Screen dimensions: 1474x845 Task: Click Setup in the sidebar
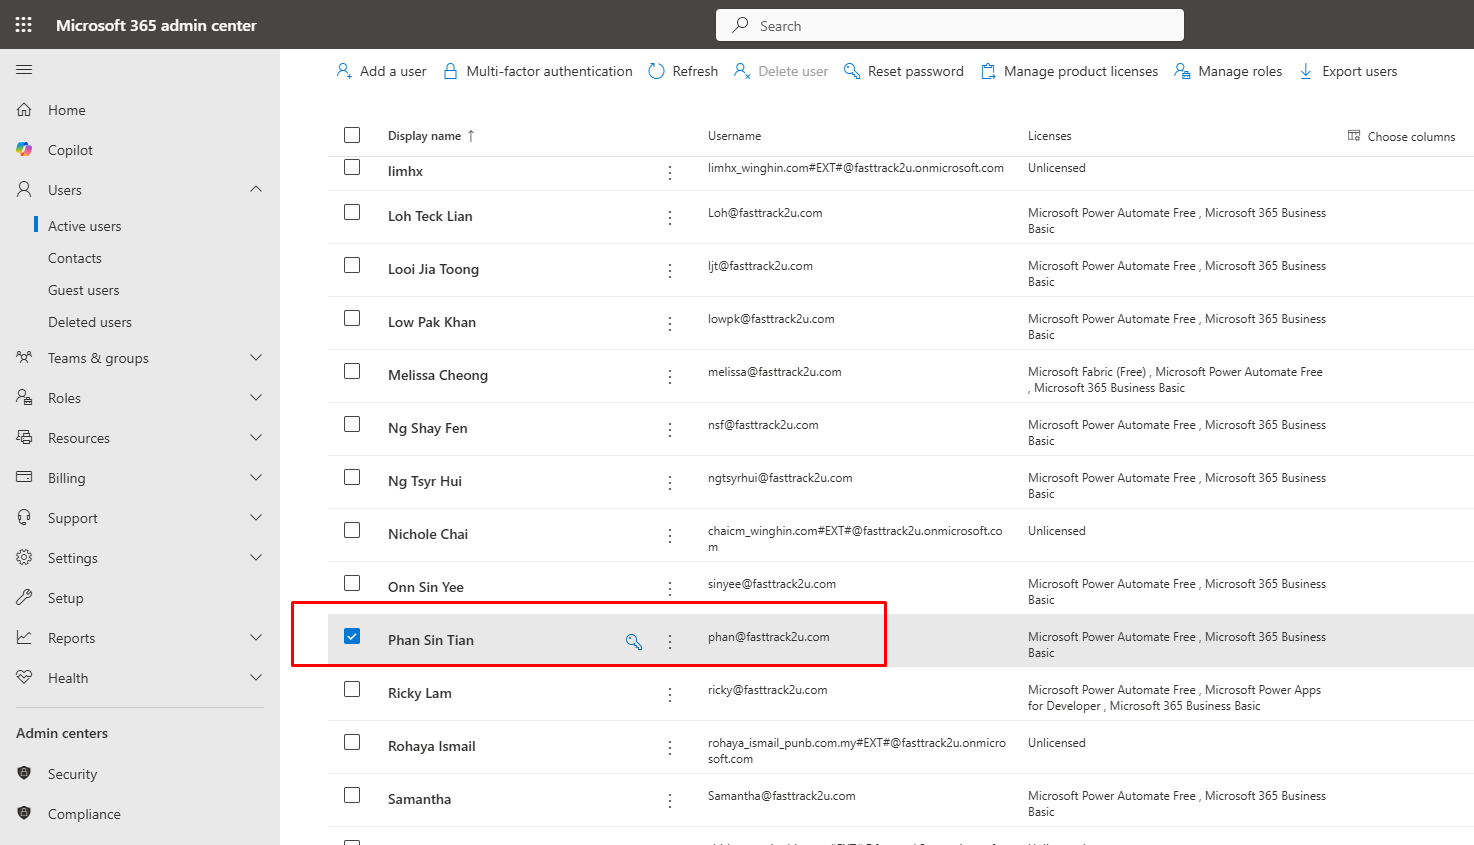tap(66, 598)
